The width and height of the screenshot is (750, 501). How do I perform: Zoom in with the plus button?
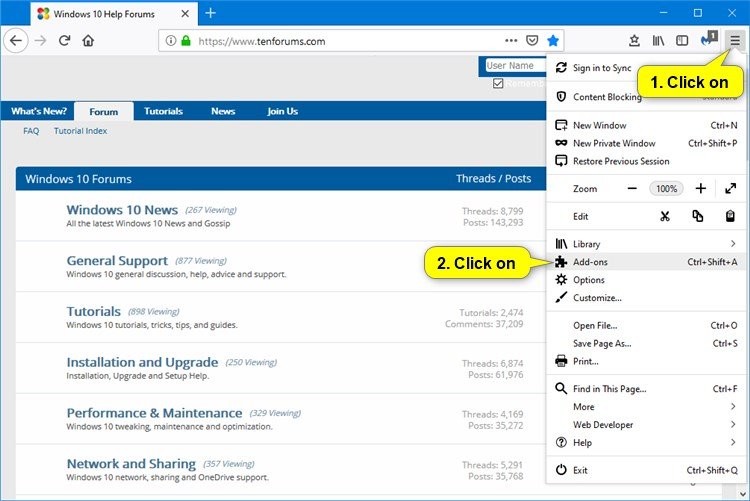pyautogui.click(x=701, y=189)
